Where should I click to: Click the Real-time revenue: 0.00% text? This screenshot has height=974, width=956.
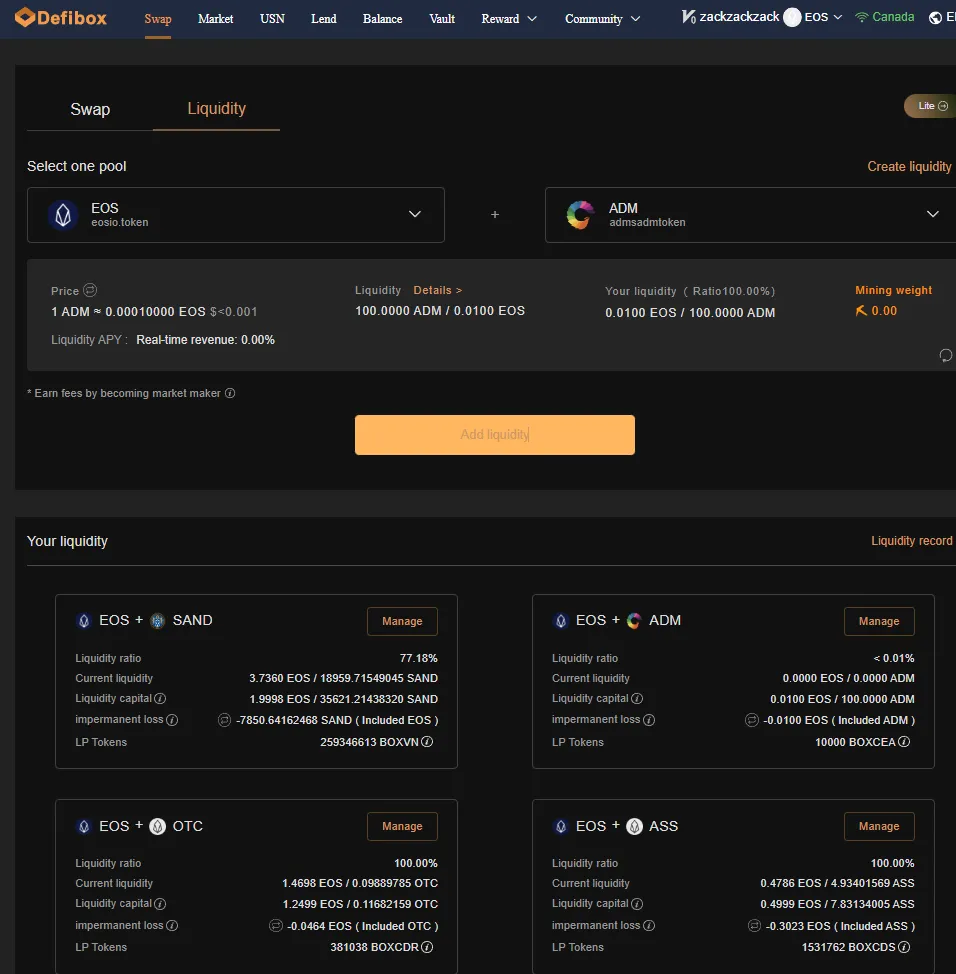(205, 340)
